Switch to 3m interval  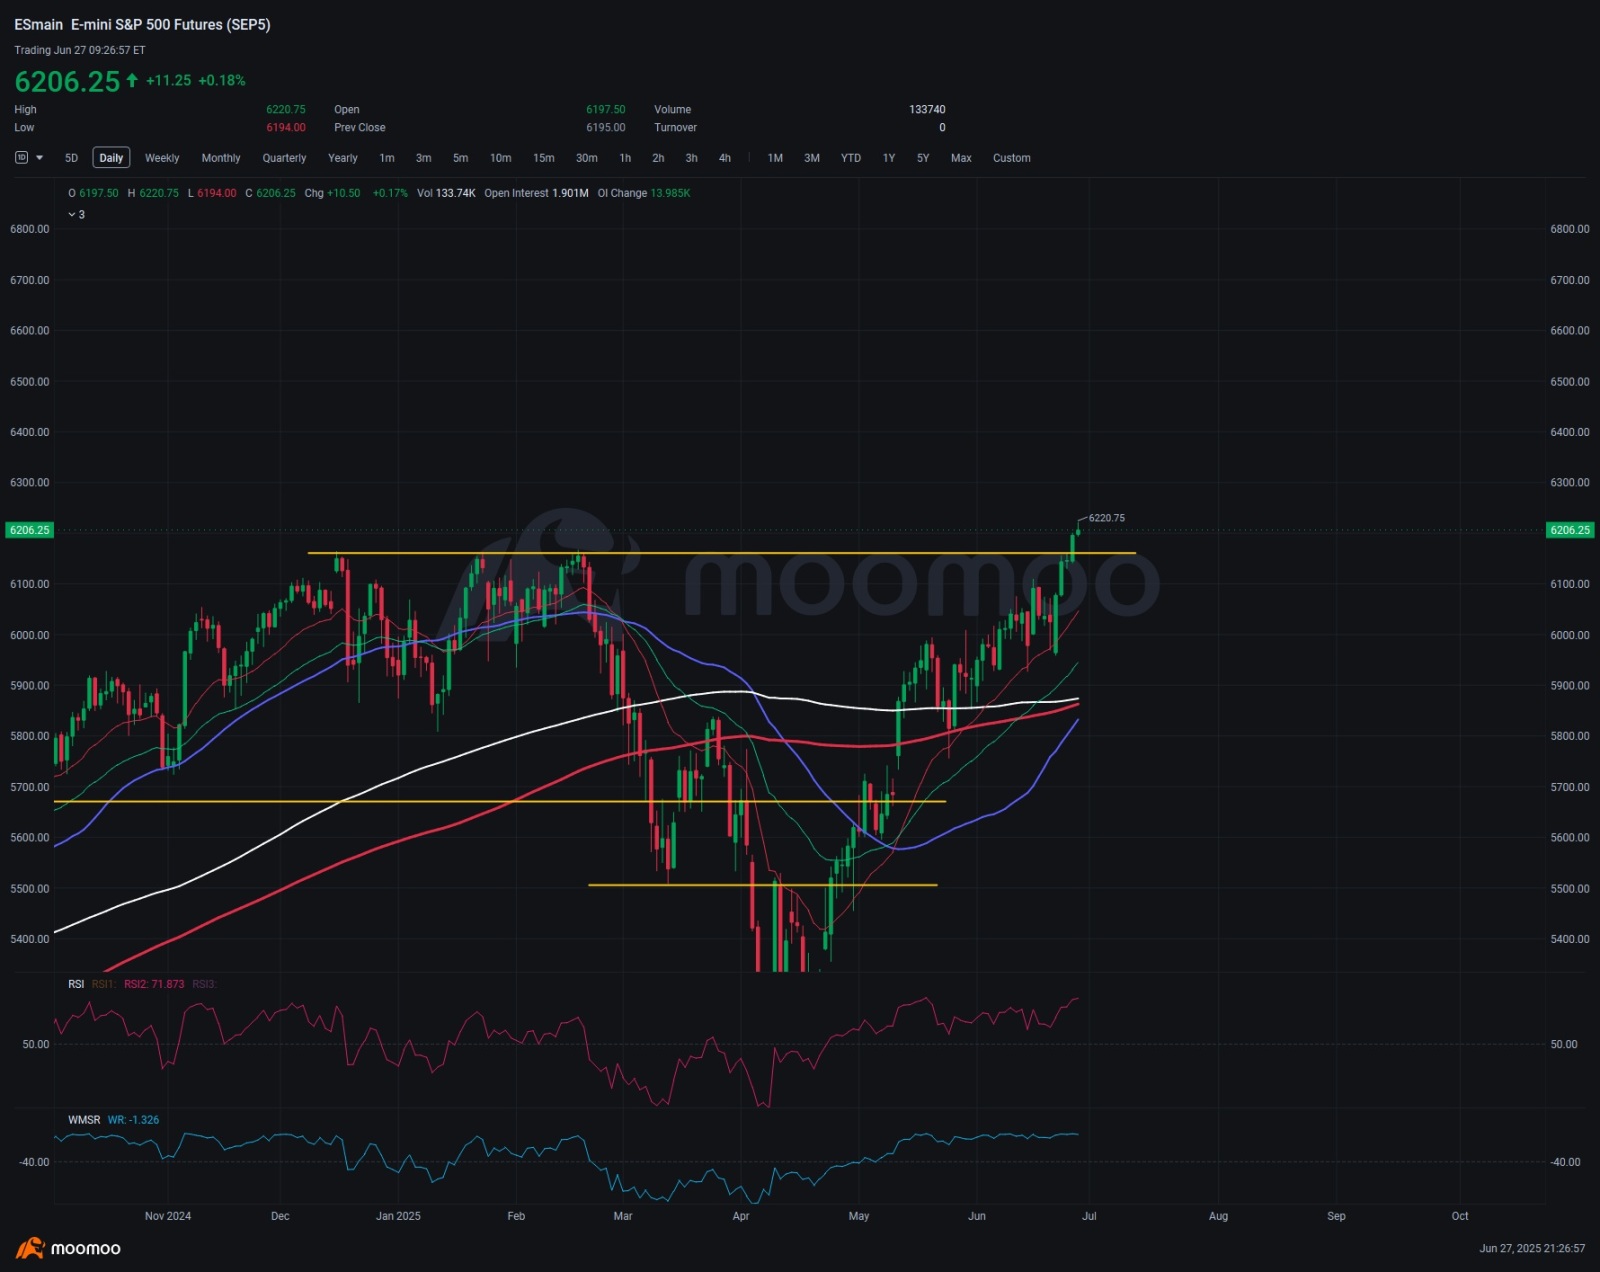pos(424,158)
